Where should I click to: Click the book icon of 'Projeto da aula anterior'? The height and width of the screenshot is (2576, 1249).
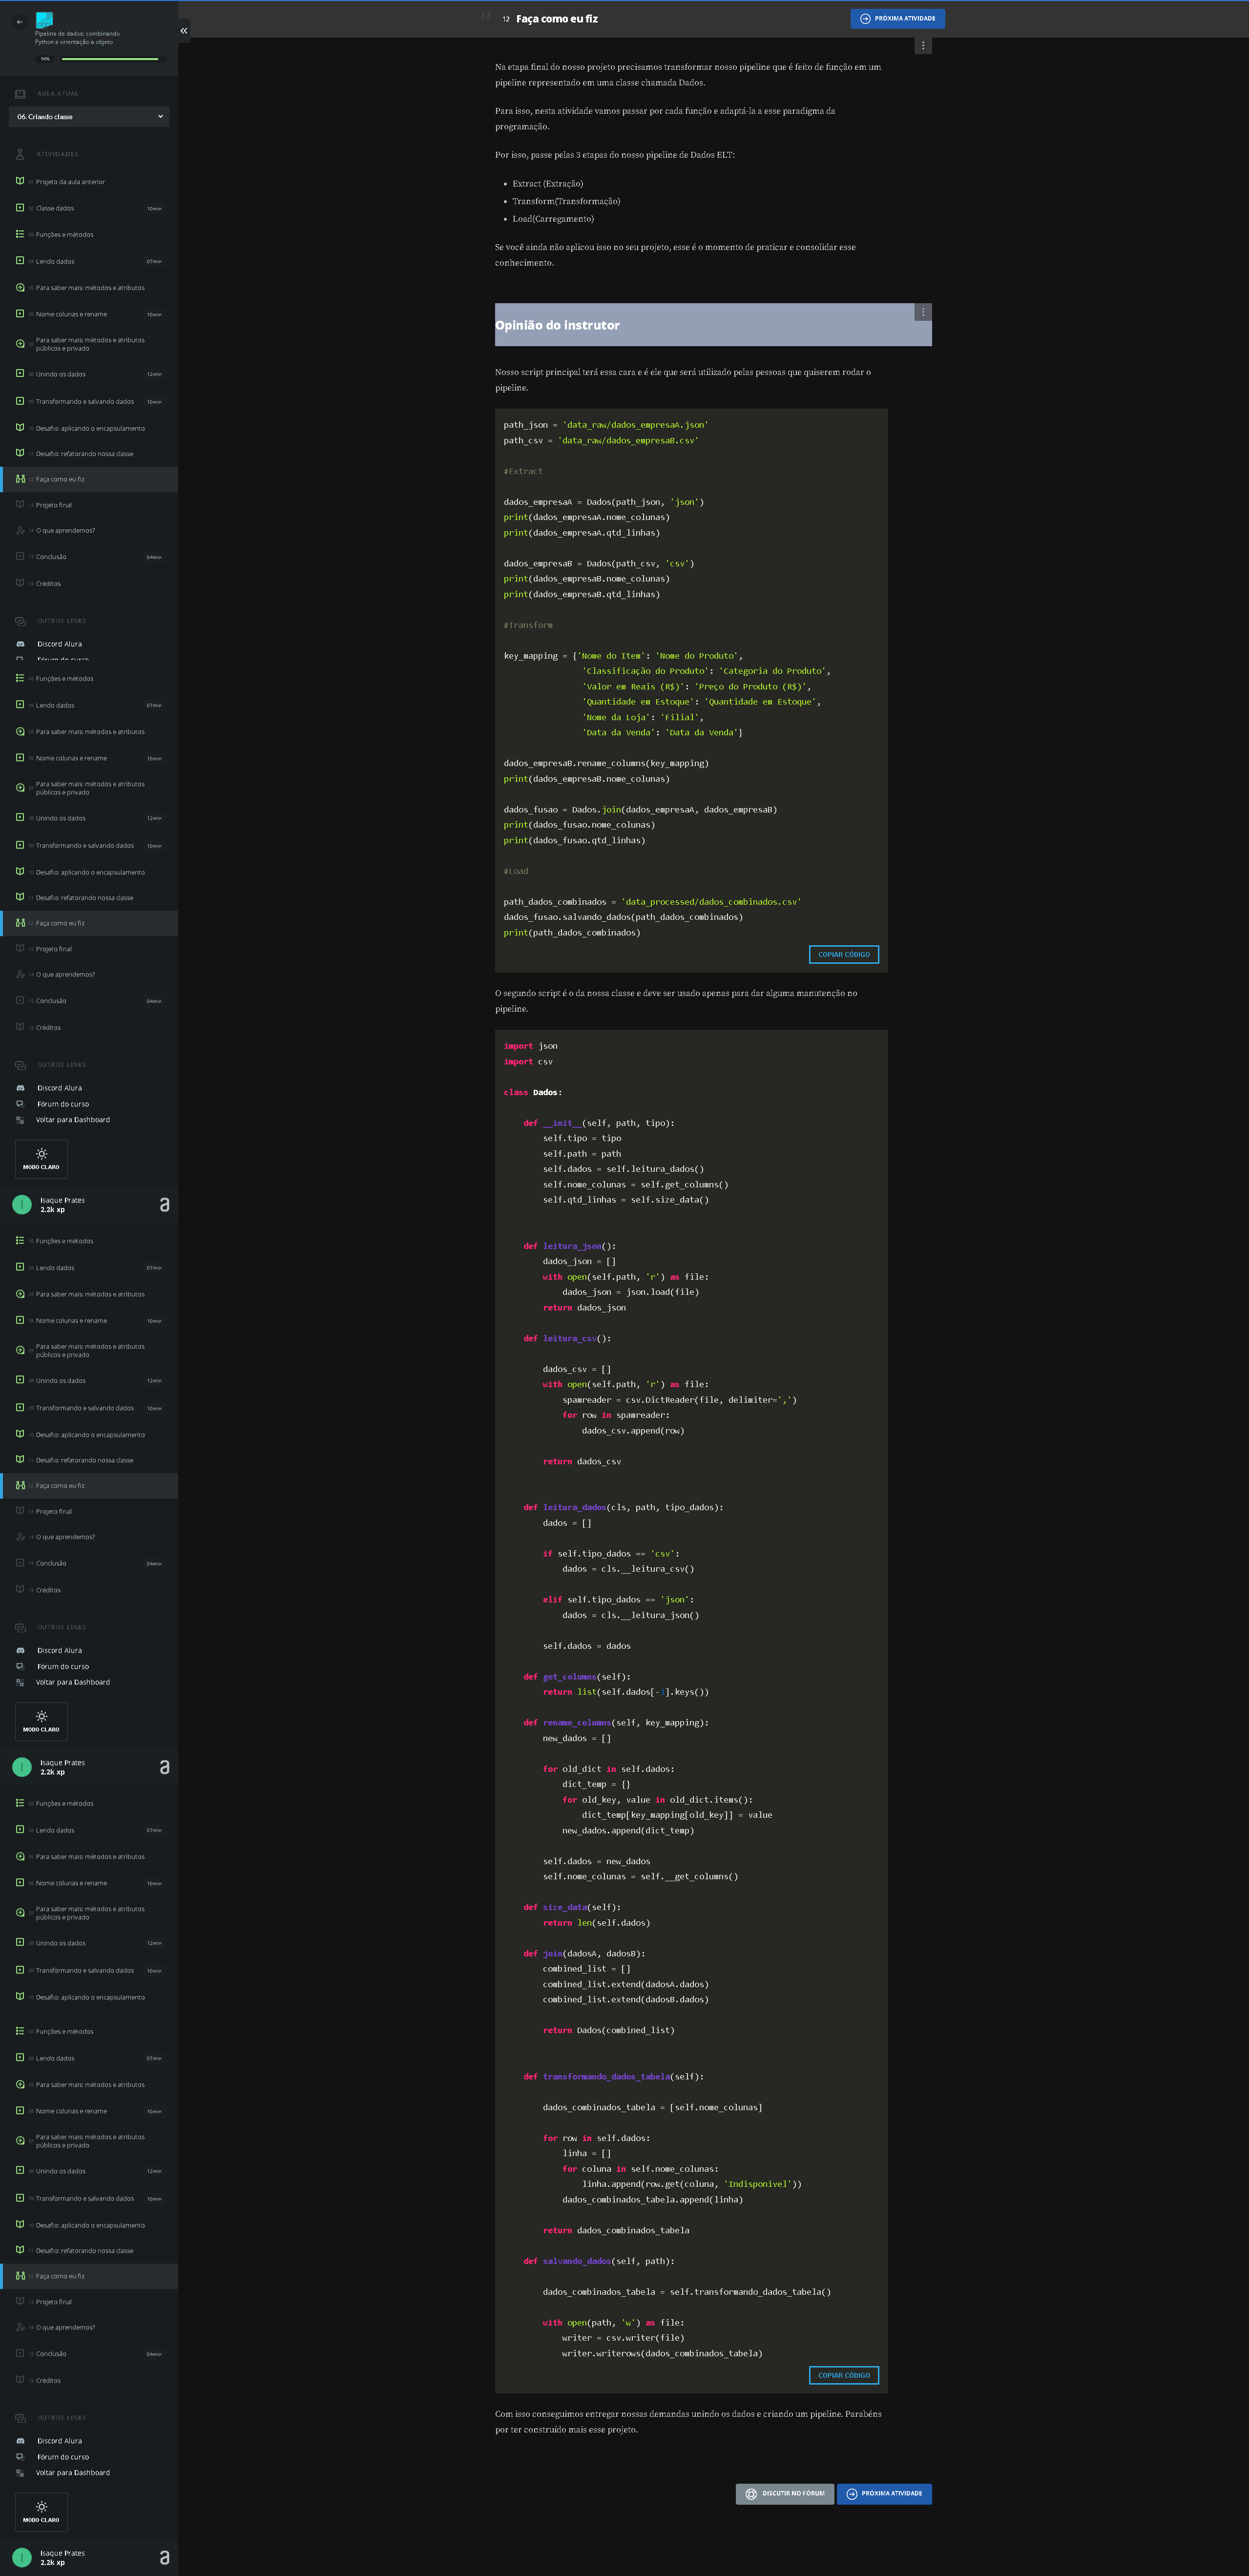(x=20, y=181)
